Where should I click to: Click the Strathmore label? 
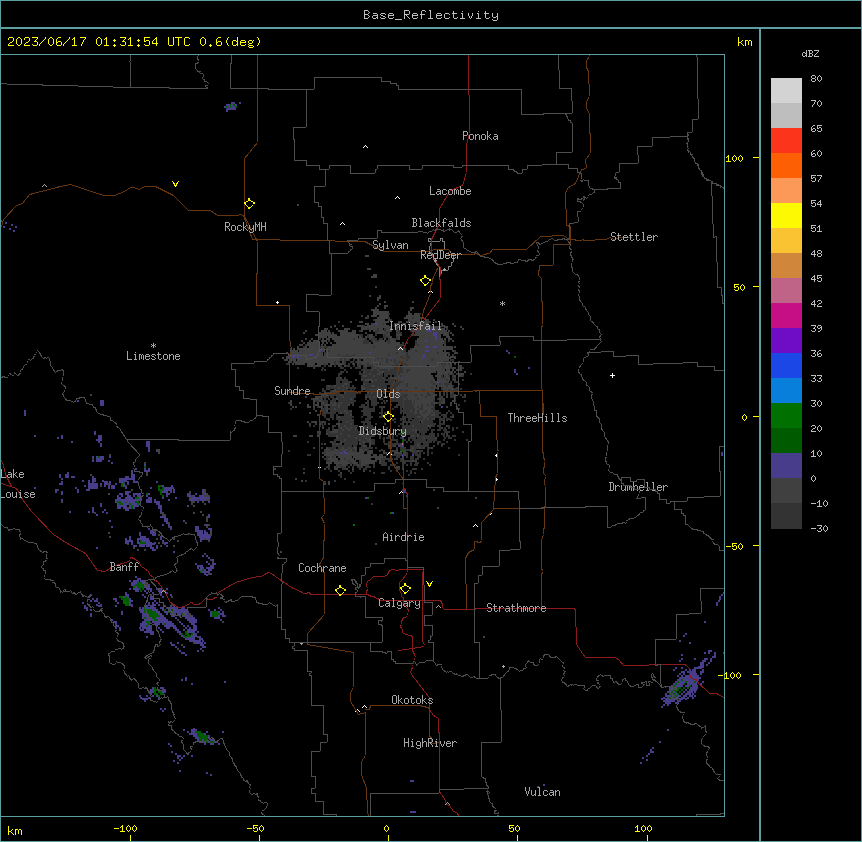point(516,608)
